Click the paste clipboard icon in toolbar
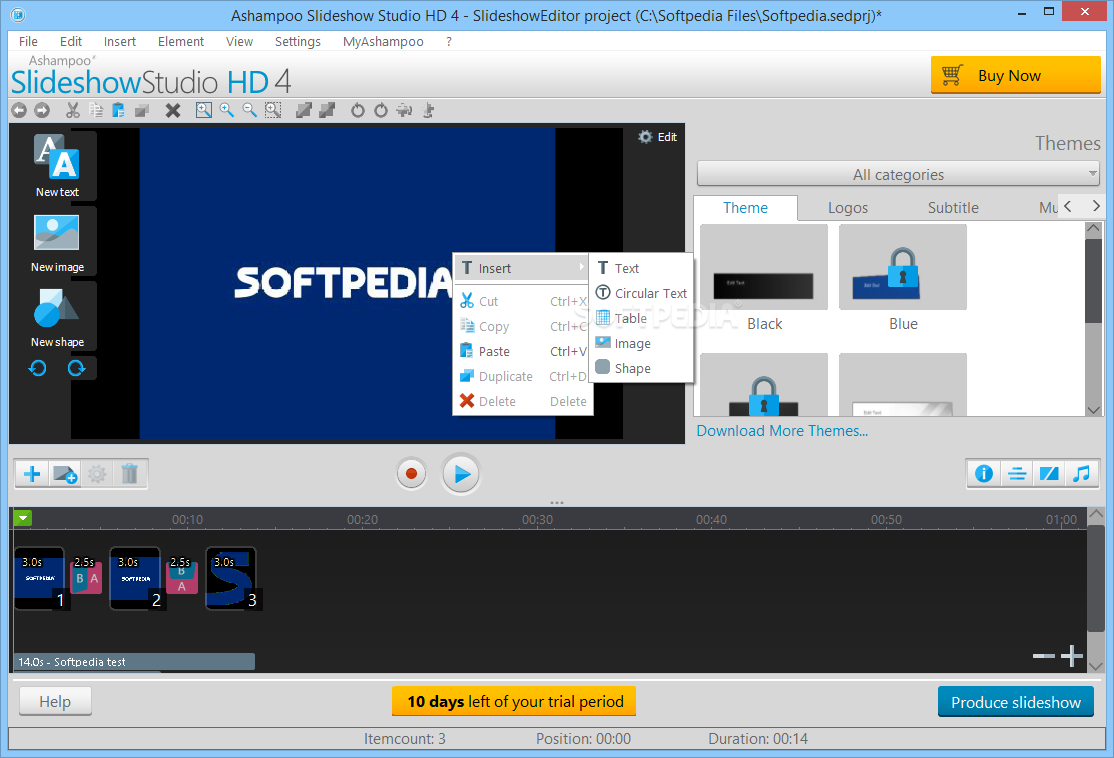The width and height of the screenshot is (1114, 758). pos(119,110)
